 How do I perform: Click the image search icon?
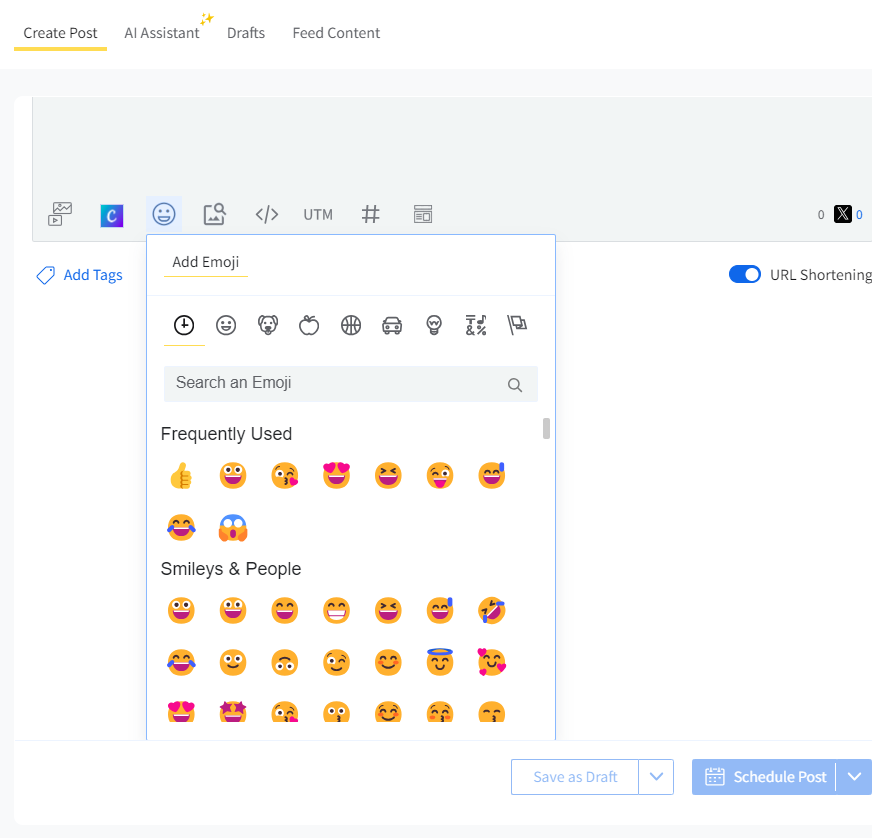click(x=215, y=214)
